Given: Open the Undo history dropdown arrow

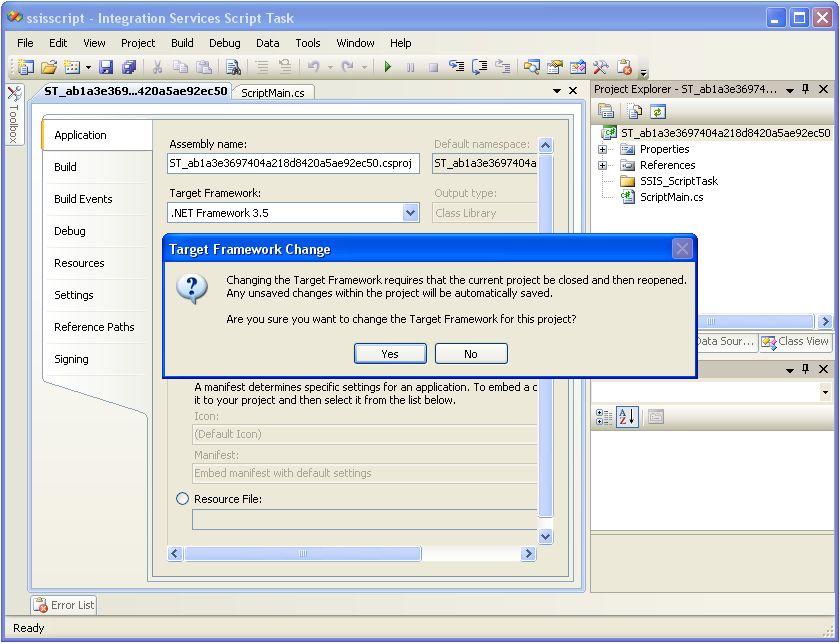Looking at the screenshot, I should tap(330, 67).
